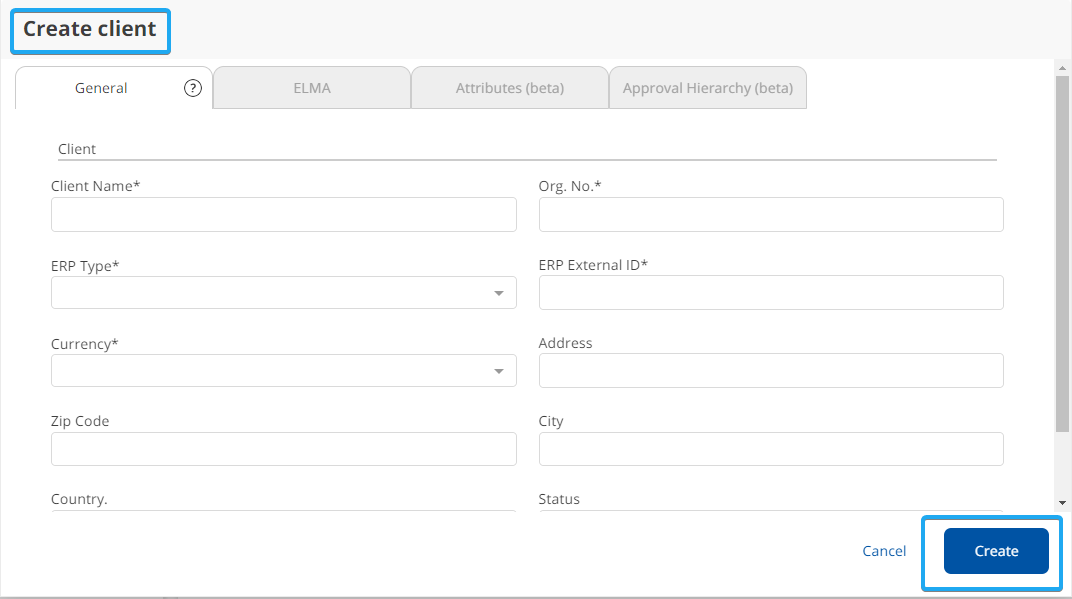
Task: Select the Approval Hierarchy (beta) tab
Action: click(708, 88)
